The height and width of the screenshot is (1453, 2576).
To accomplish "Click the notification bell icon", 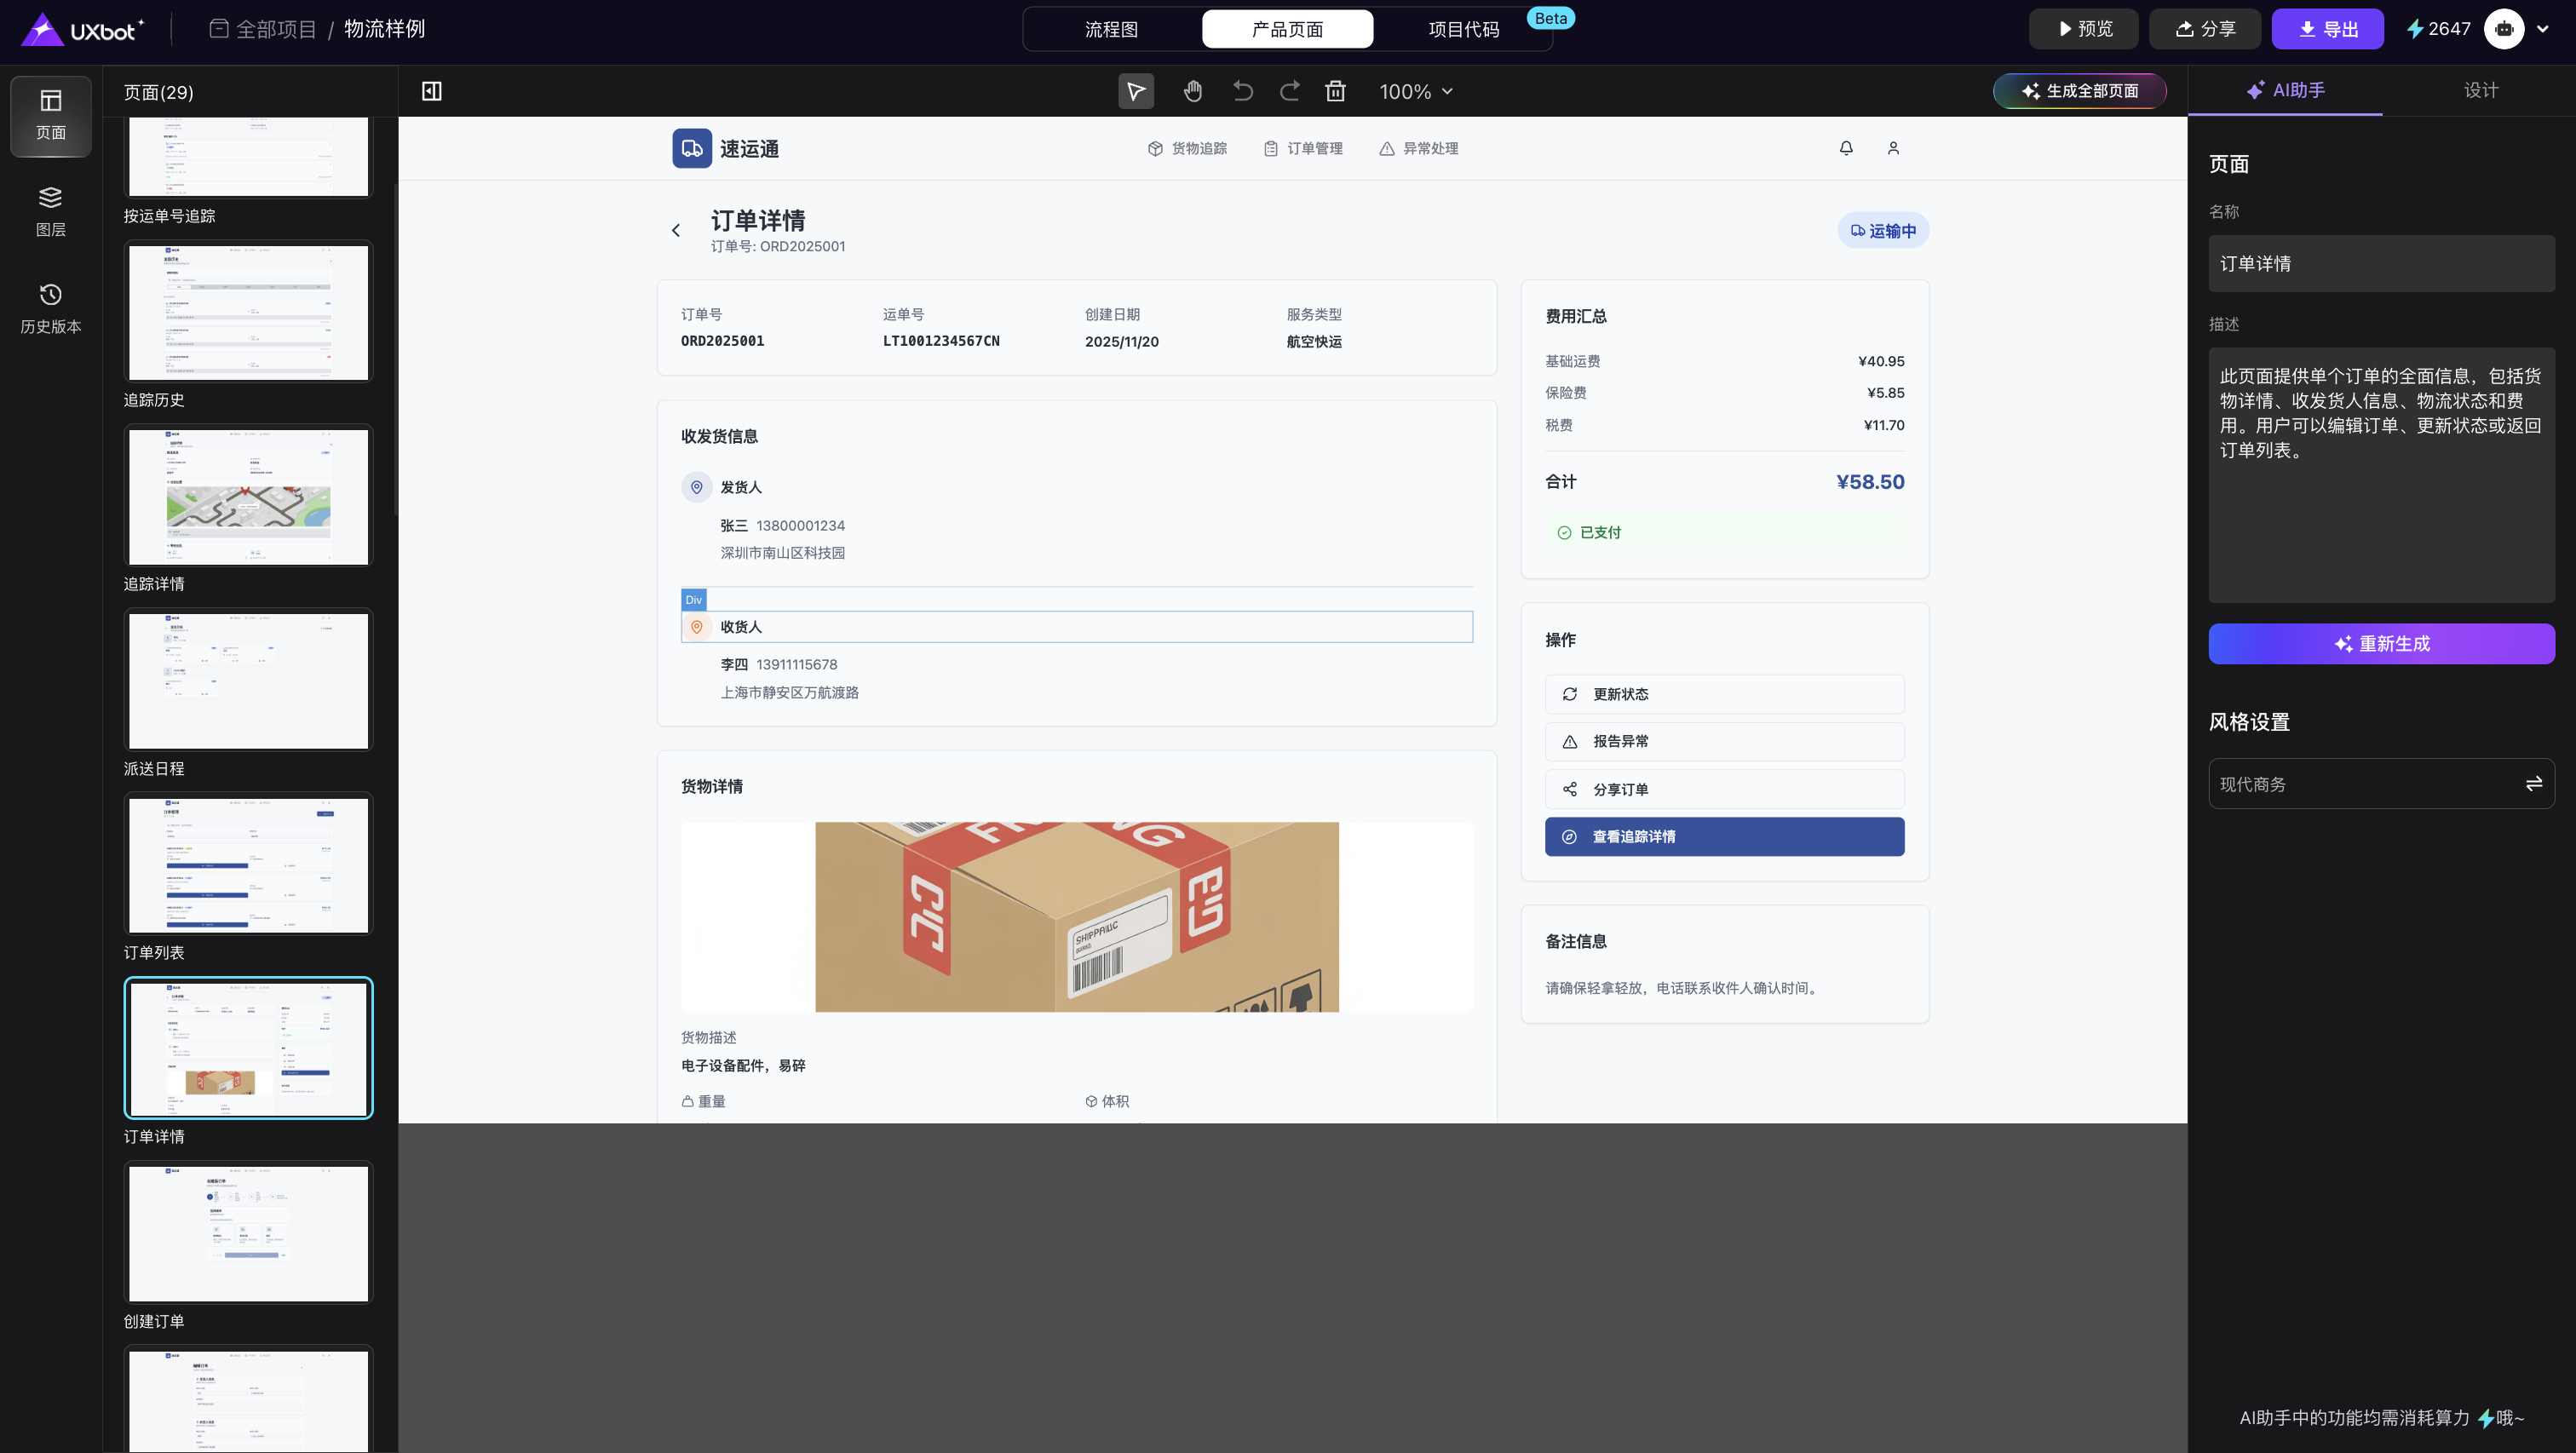I will pos(1846,148).
